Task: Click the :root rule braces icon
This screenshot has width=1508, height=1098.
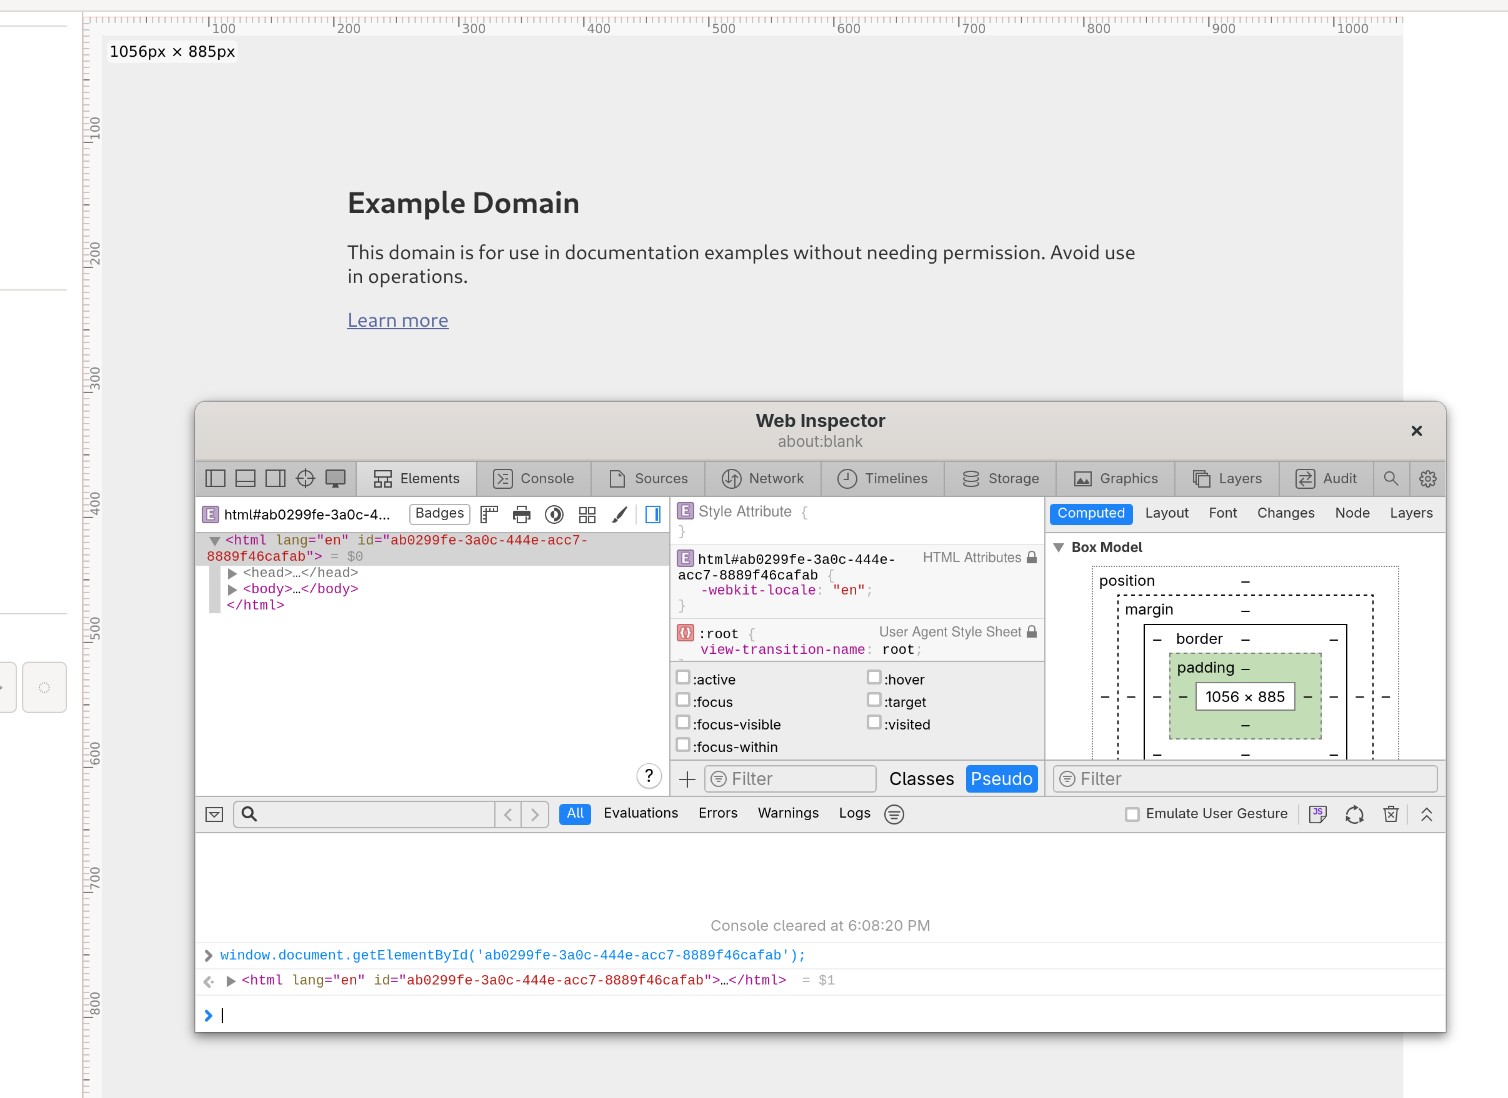Action: pyautogui.click(x=685, y=633)
